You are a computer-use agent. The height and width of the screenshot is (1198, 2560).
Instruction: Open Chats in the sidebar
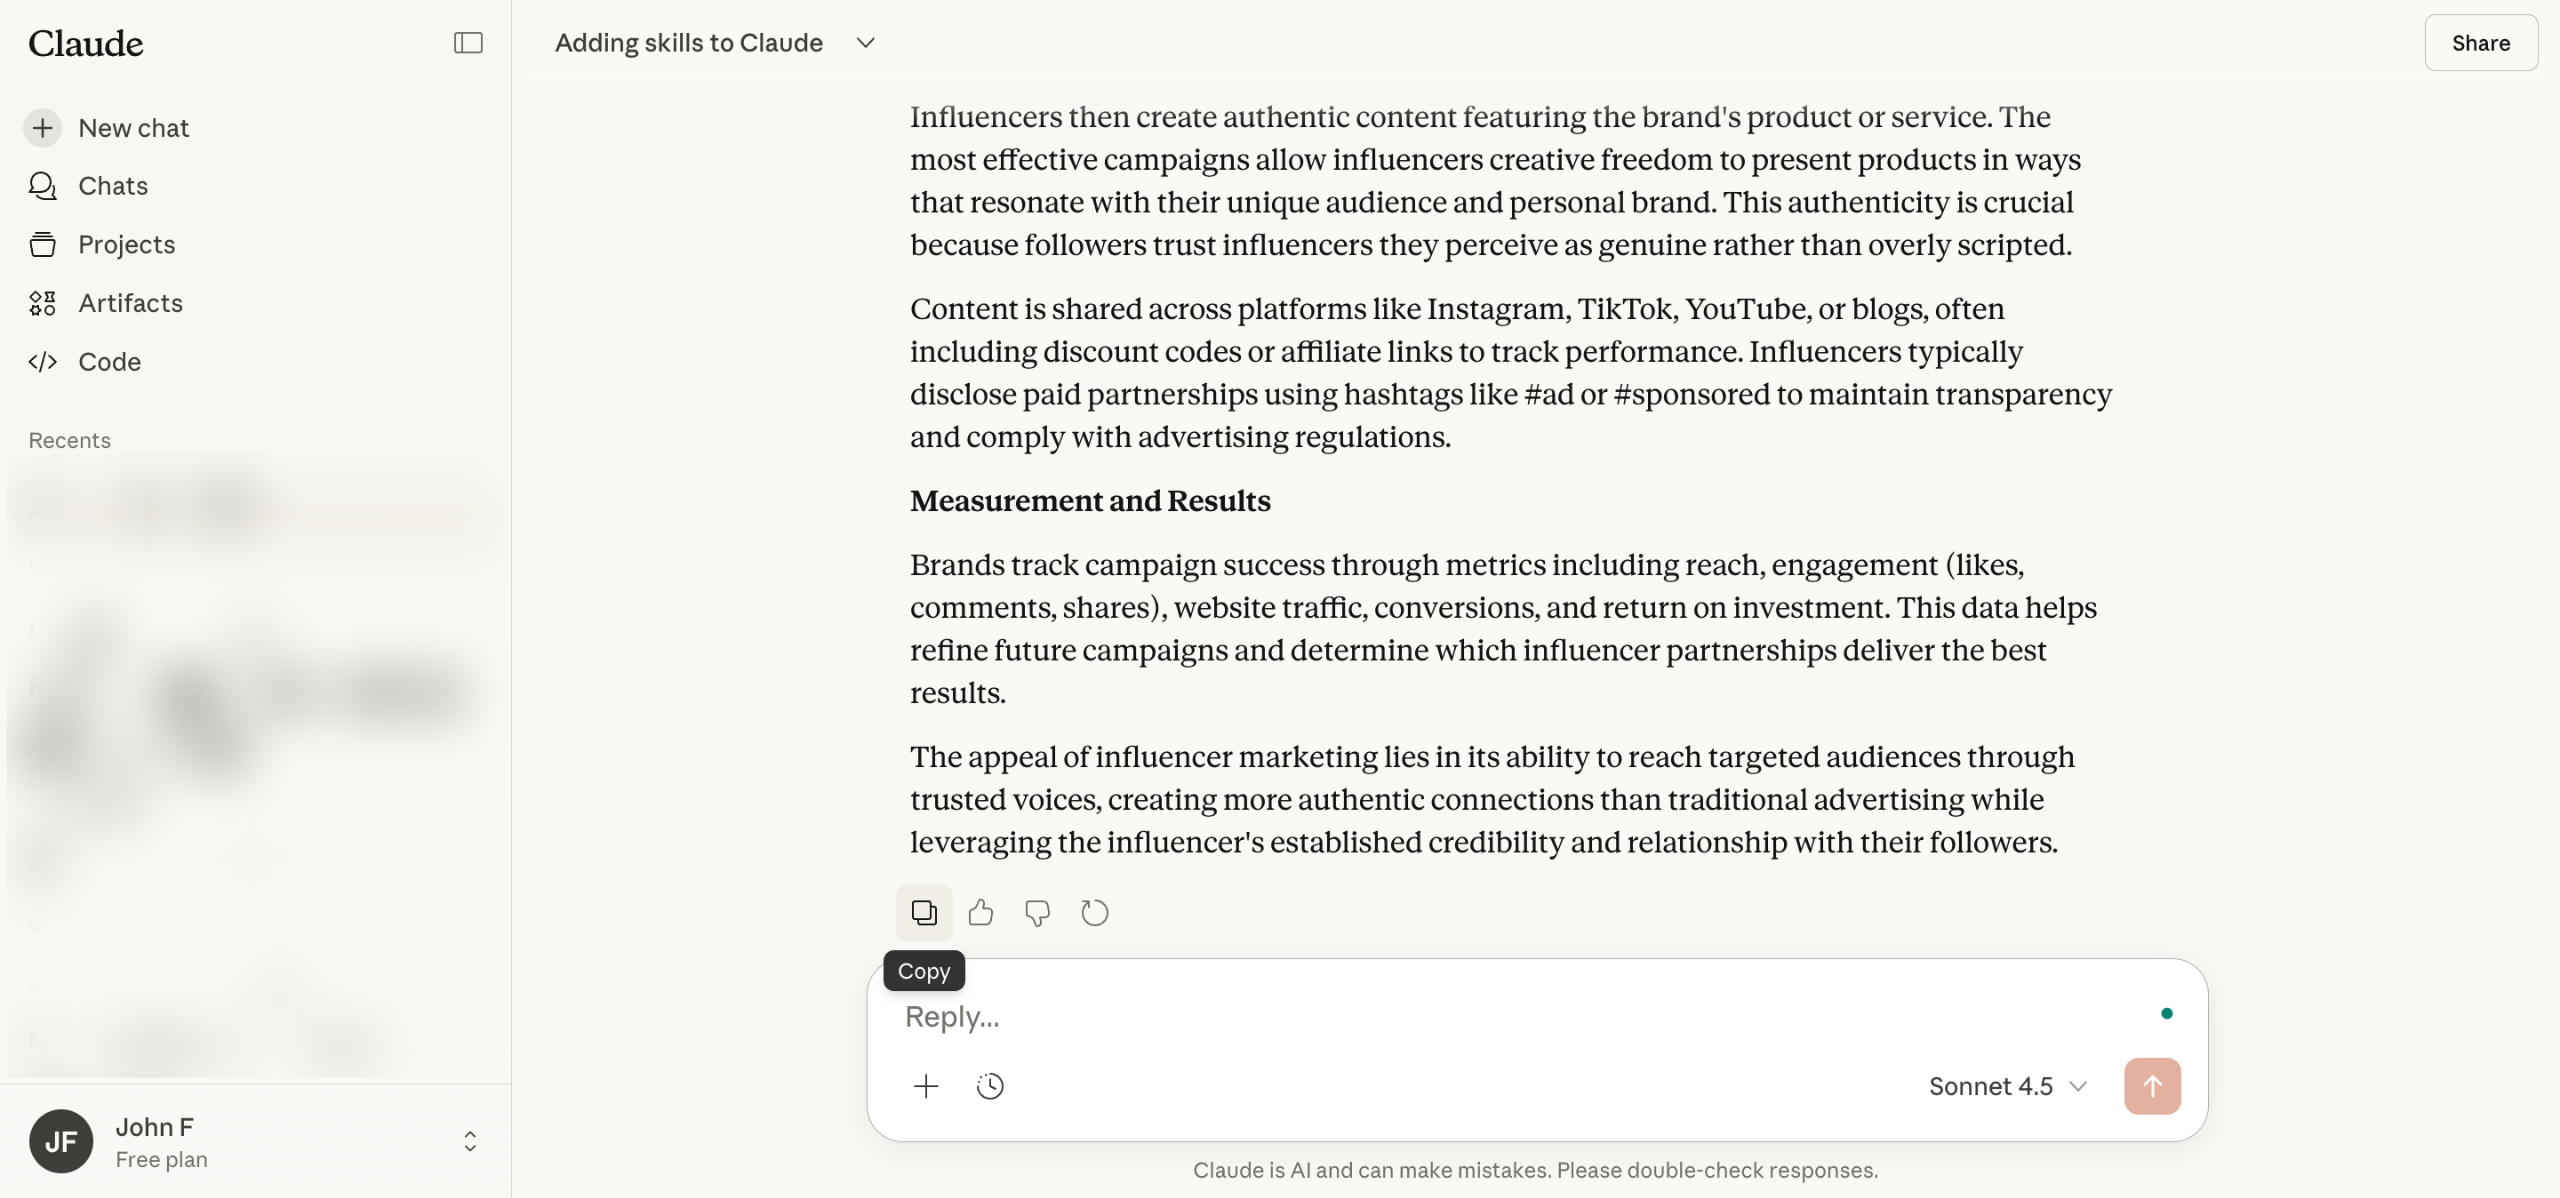pos(112,186)
